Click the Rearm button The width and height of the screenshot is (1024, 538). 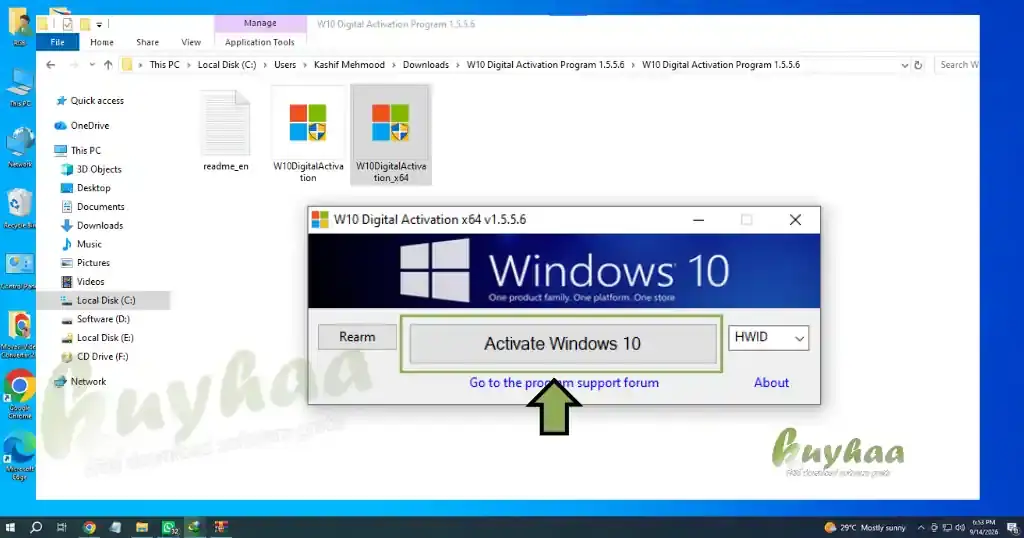coord(357,337)
